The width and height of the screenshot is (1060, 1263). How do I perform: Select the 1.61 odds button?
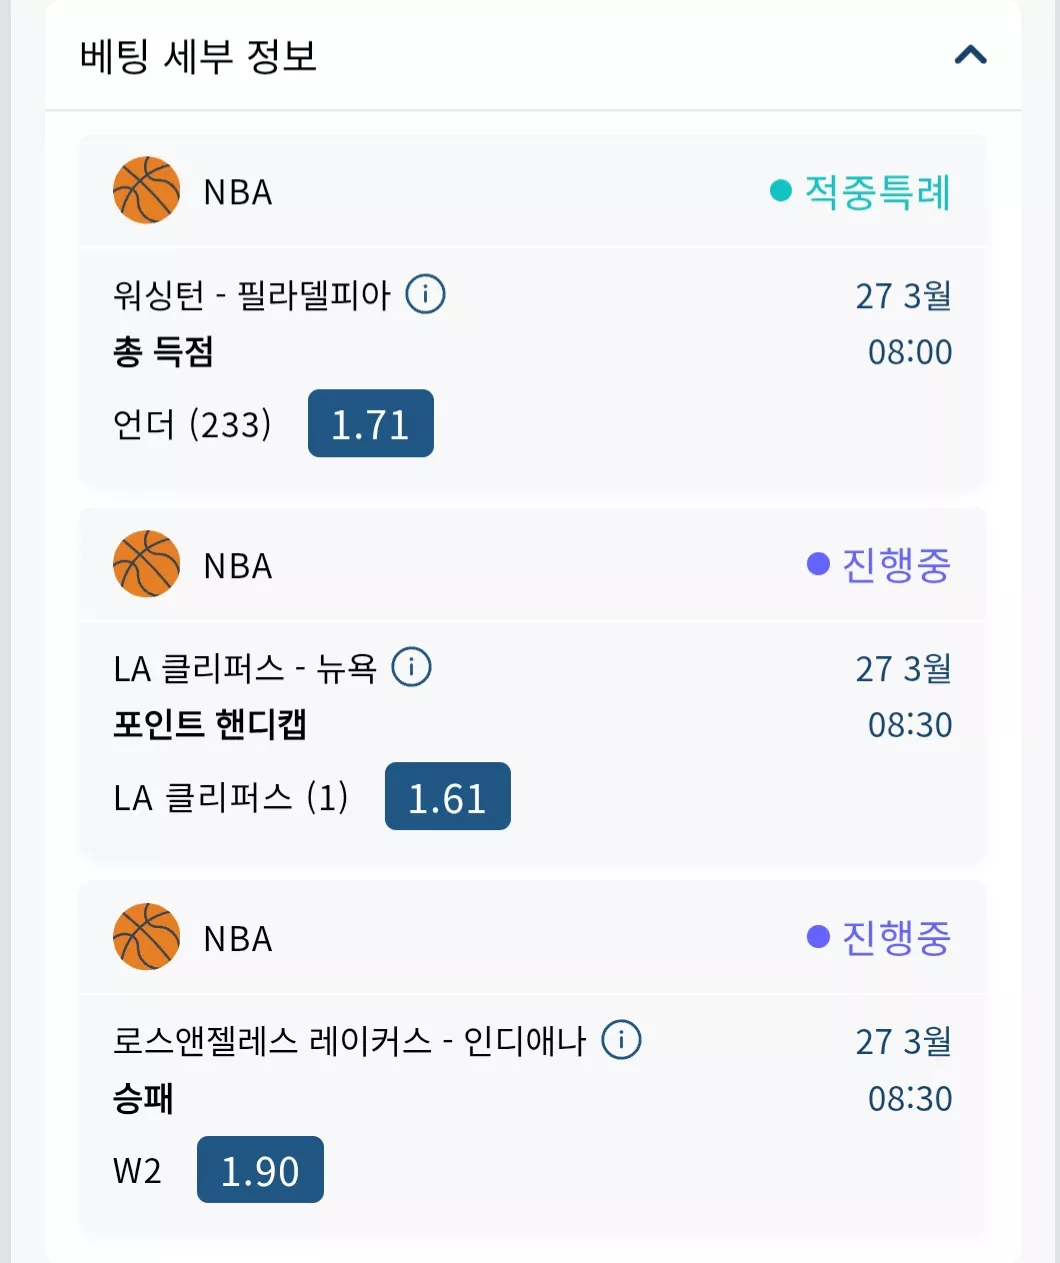pyautogui.click(x=448, y=796)
